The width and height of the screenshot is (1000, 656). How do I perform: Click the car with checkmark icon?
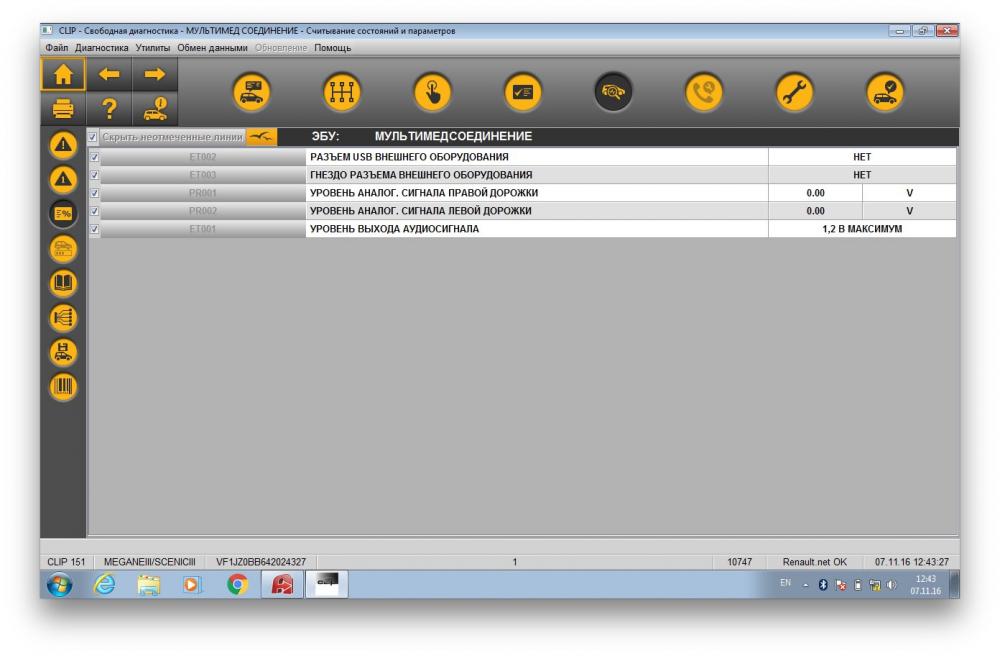tap(885, 92)
